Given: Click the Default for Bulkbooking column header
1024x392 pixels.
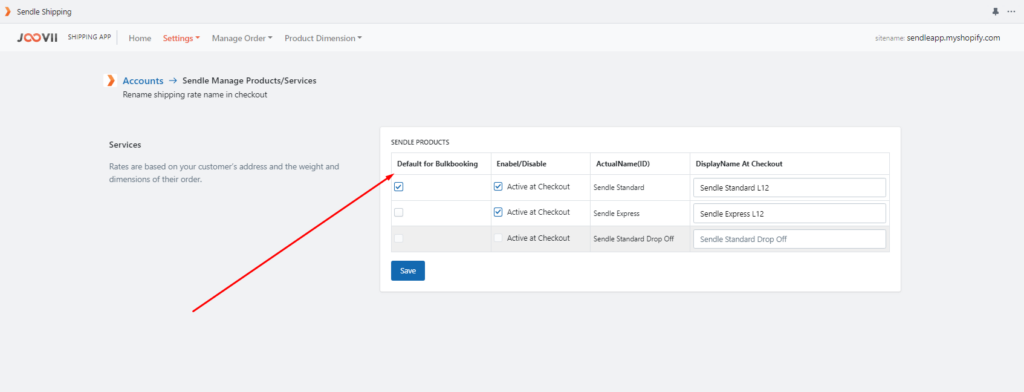Looking at the screenshot, I should click(438, 164).
